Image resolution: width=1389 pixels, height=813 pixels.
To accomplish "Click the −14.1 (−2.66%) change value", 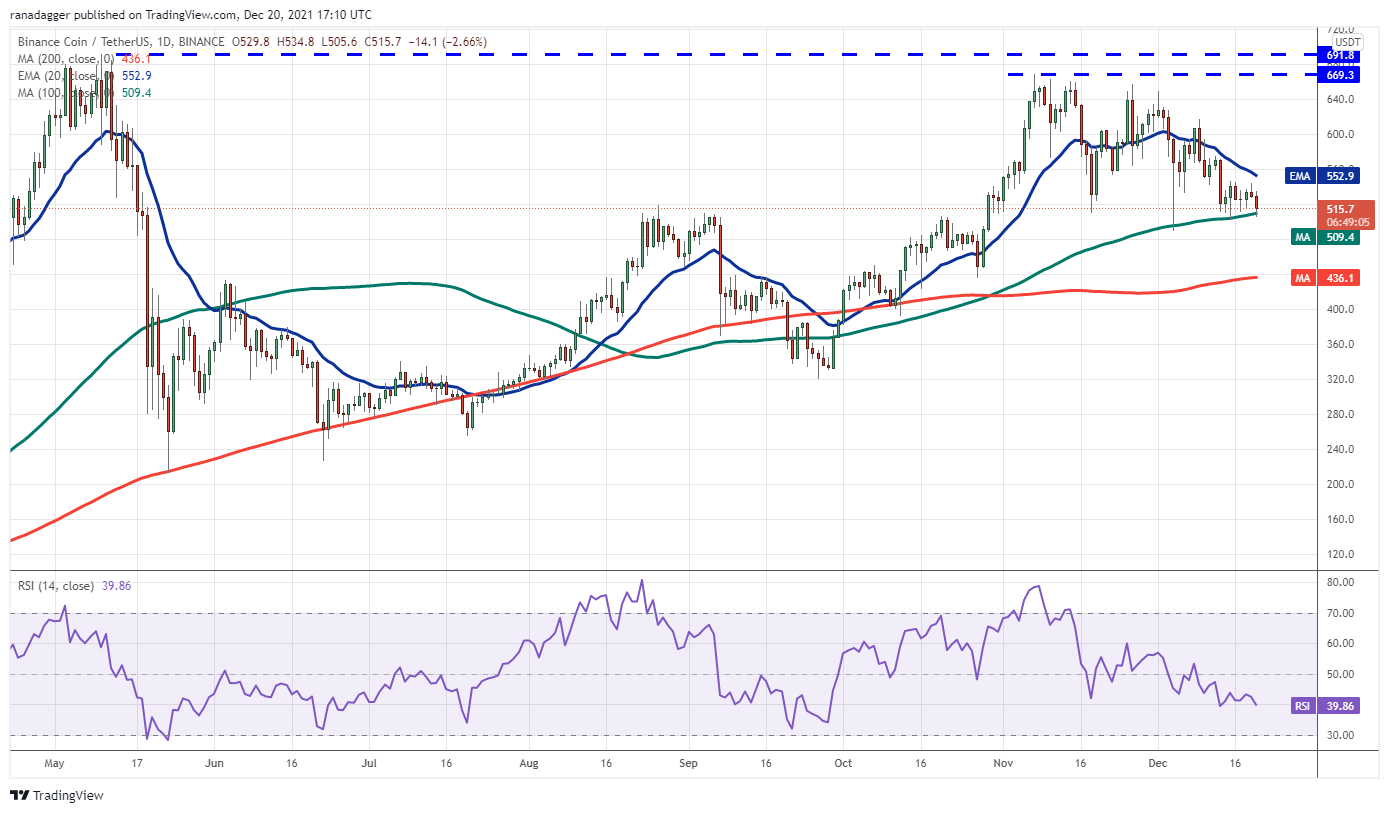I will [450, 42].
